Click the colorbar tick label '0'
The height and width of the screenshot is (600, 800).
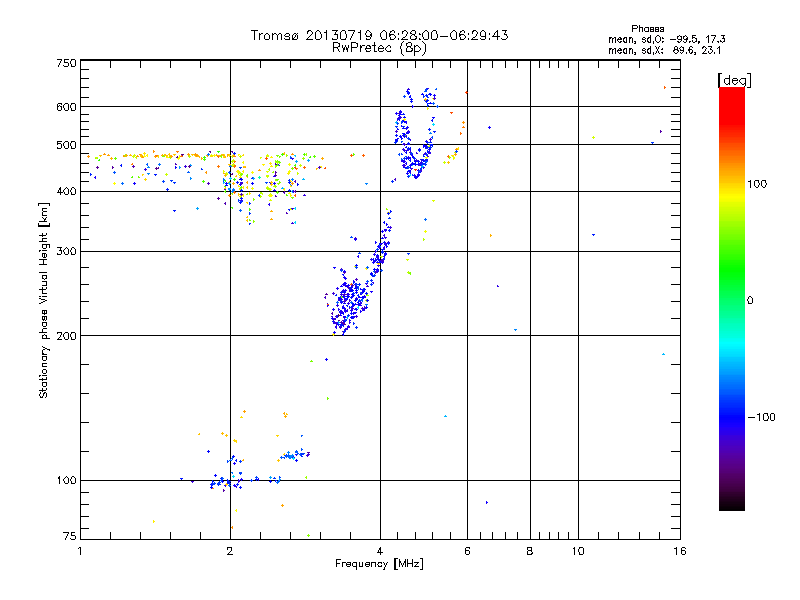(x=750, y=301)
